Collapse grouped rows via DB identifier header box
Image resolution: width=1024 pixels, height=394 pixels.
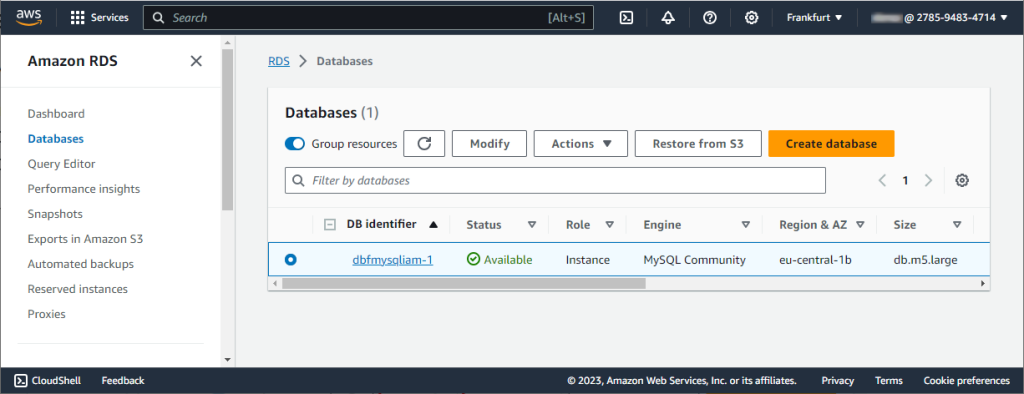pos(330,225)
